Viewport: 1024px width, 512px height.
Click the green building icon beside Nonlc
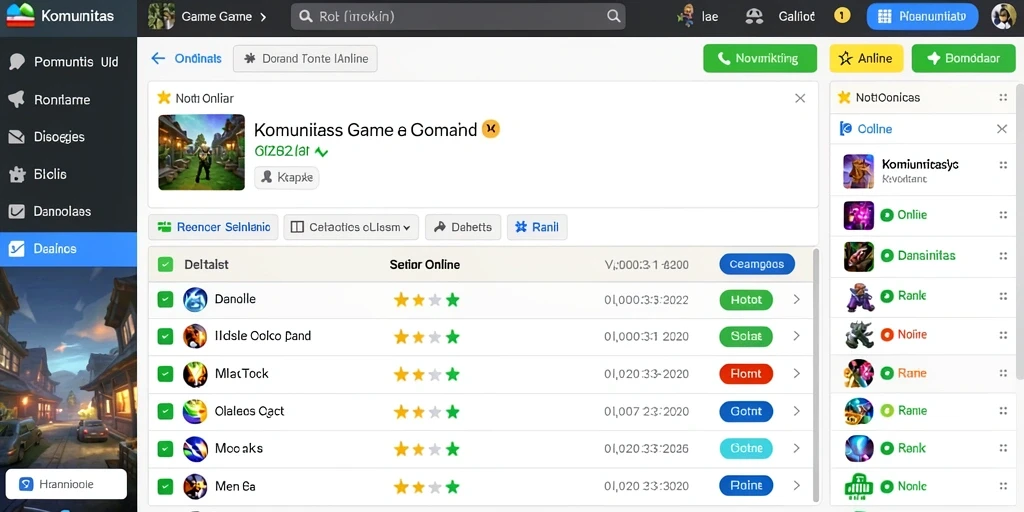pyautogui.click(x=859, y=487)
